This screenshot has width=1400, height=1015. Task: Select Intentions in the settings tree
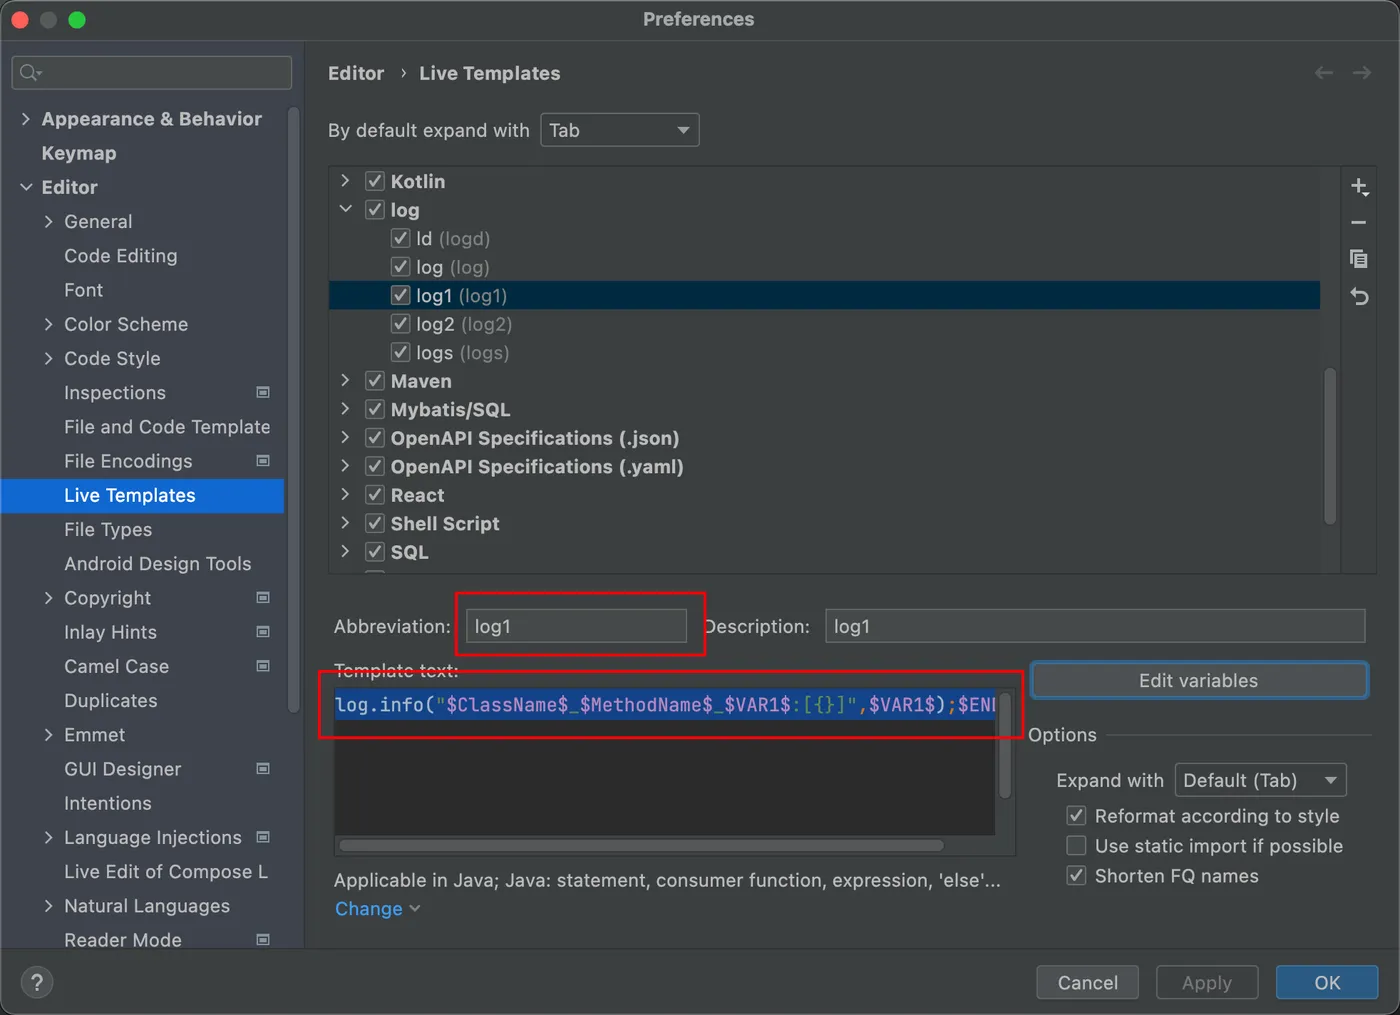[x=108, y=803]
